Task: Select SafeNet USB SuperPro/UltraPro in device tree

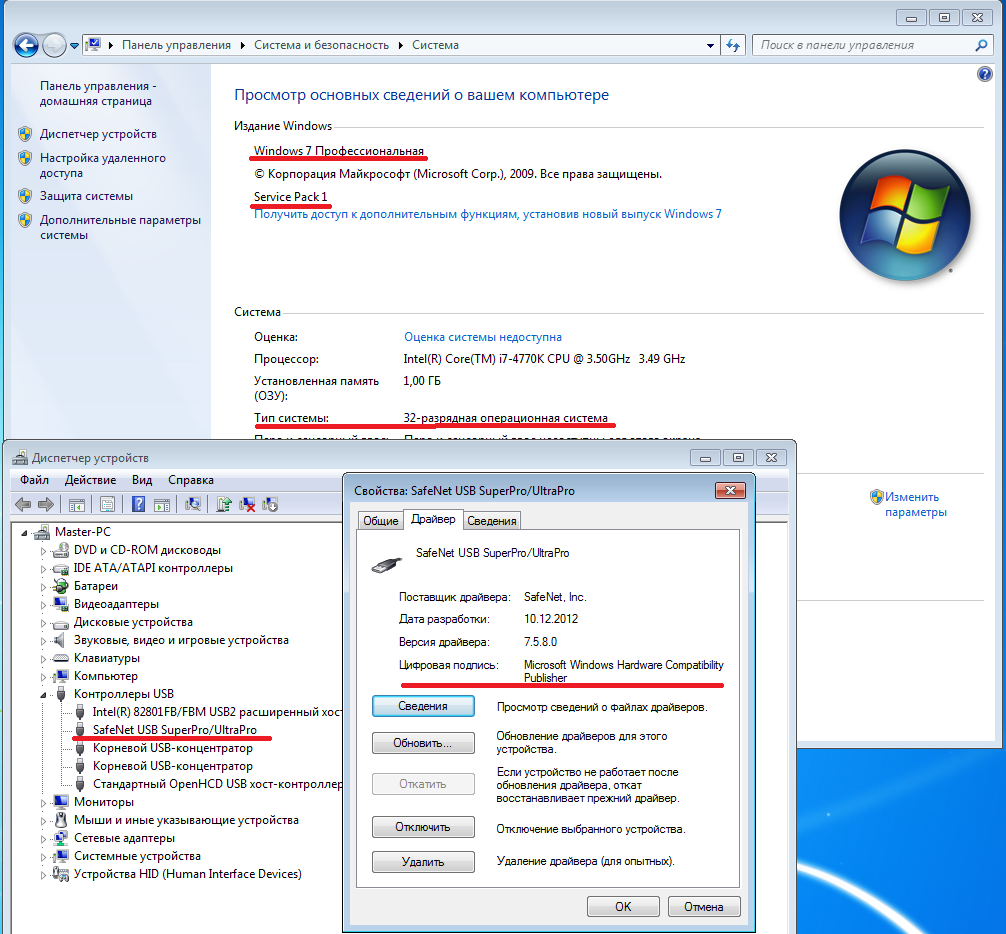Action: click(x=175, y=730)
